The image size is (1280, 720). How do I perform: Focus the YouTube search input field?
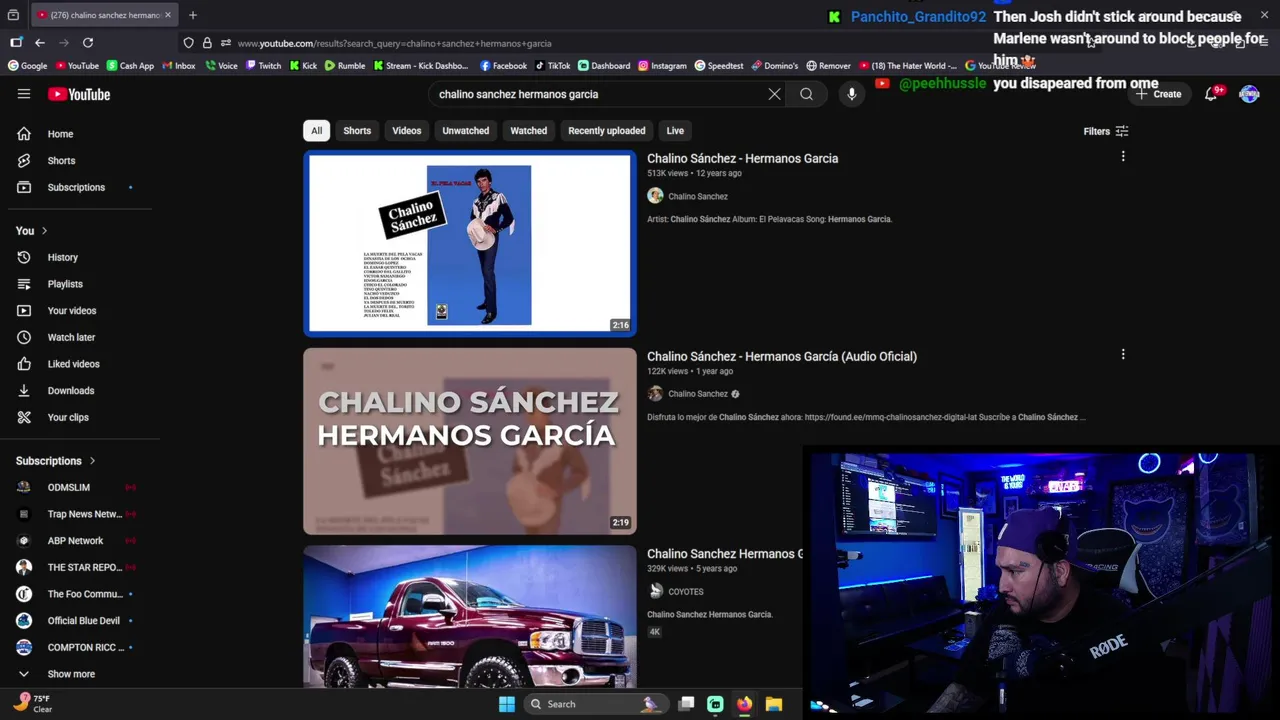click(598, 94)
